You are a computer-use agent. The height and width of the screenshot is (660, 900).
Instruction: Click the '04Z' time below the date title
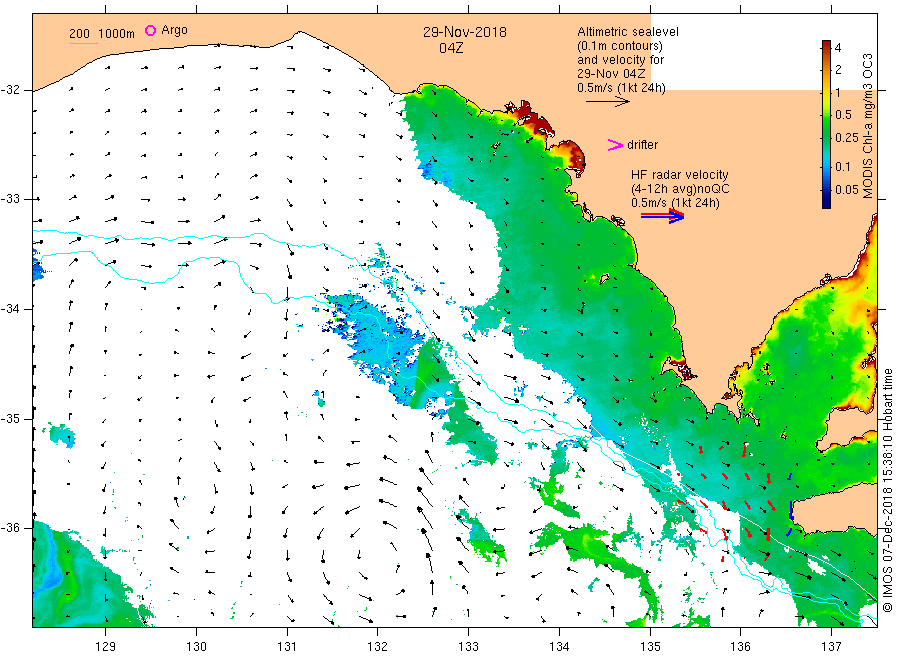(x=451, y=48)
